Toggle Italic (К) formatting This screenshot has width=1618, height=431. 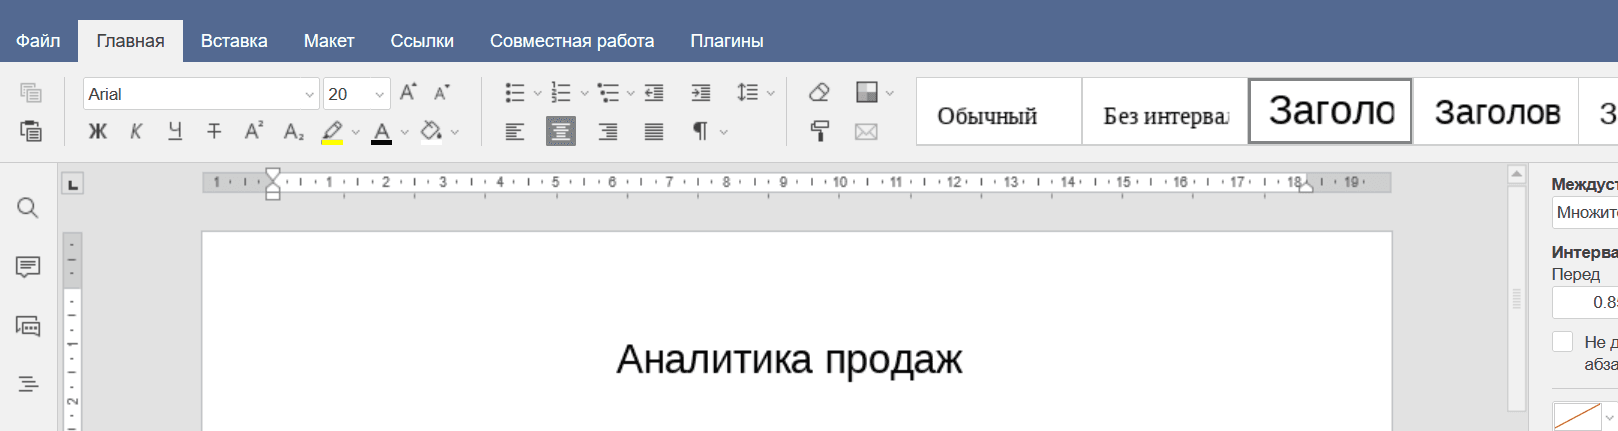point(136,131)
